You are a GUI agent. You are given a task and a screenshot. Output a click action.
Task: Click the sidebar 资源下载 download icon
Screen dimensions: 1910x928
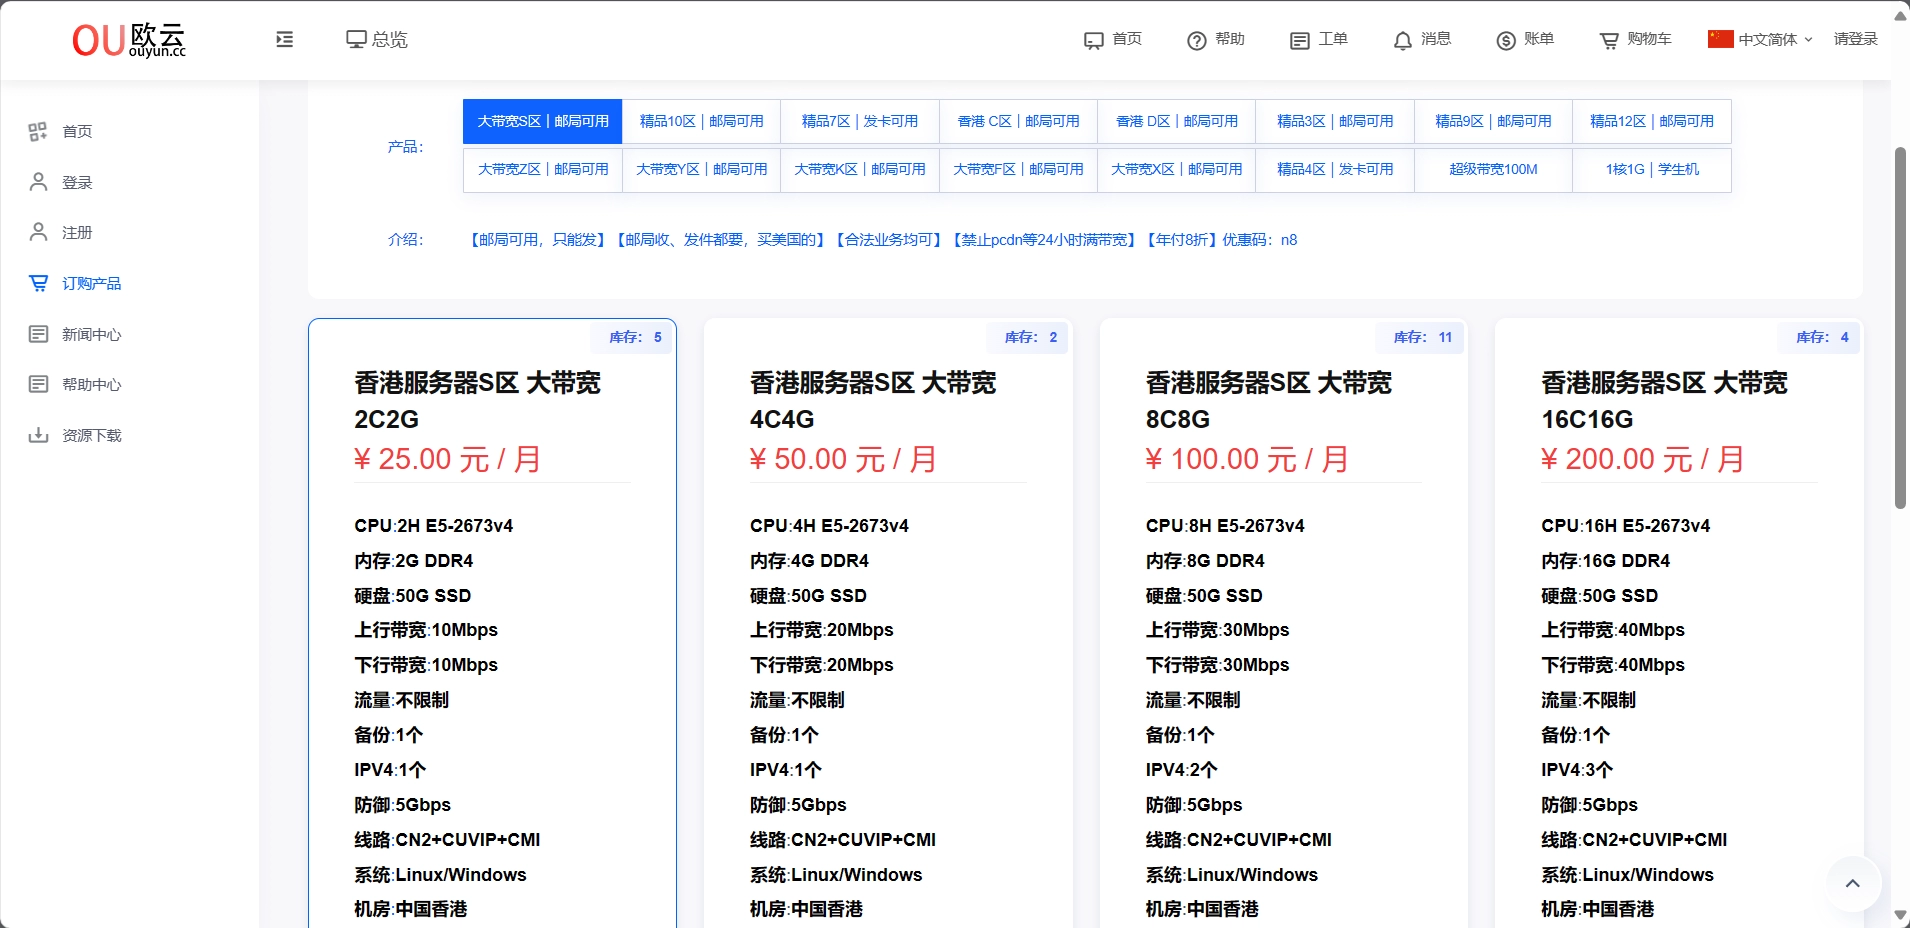coord(38,435)
